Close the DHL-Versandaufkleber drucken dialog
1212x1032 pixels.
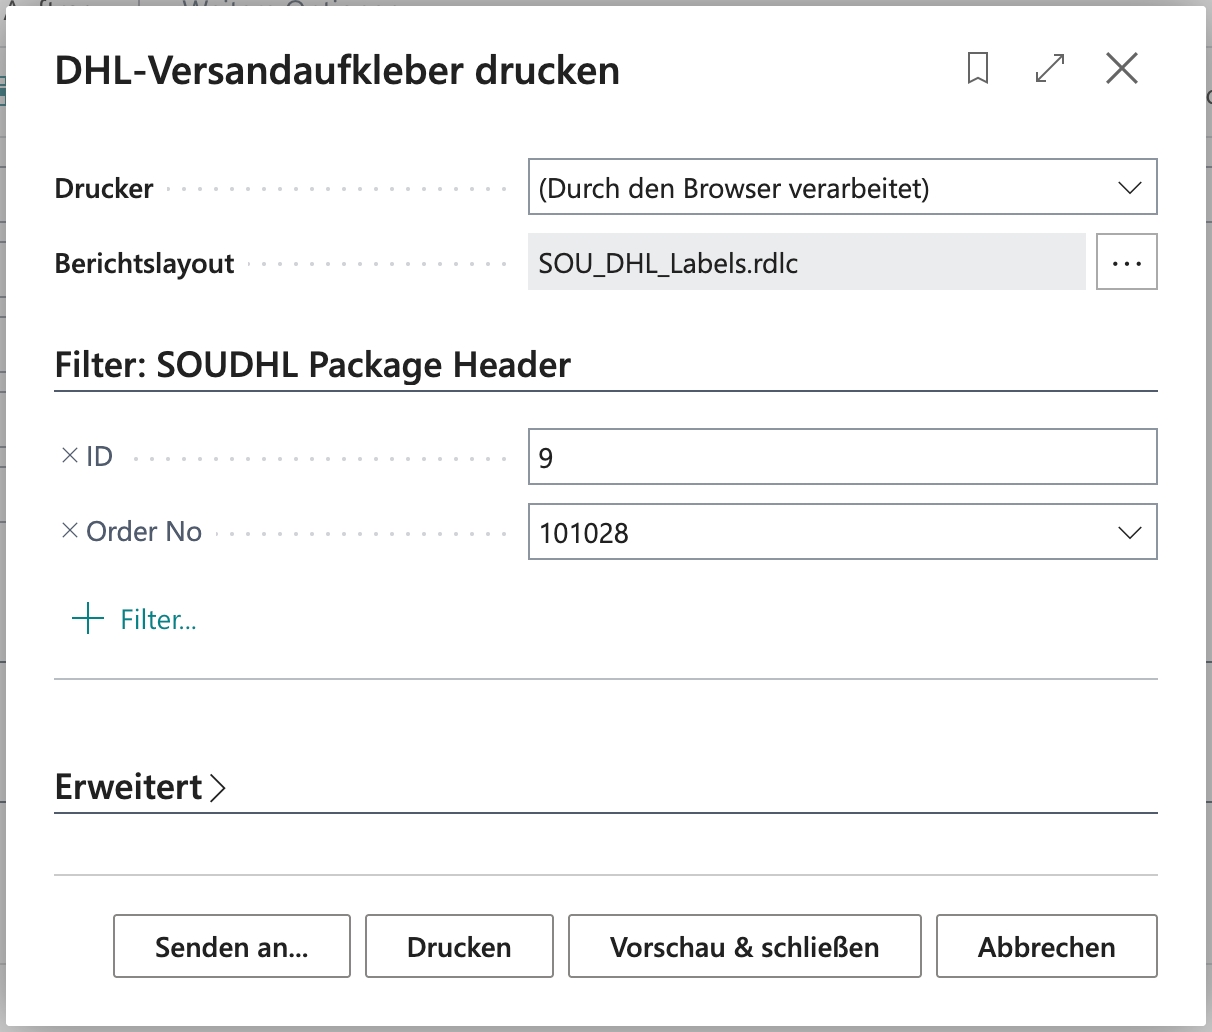point(1122,69)
